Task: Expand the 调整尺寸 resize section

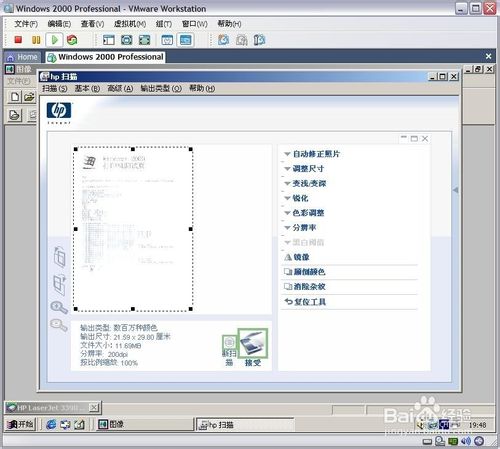Action: (x=304, y=169)
